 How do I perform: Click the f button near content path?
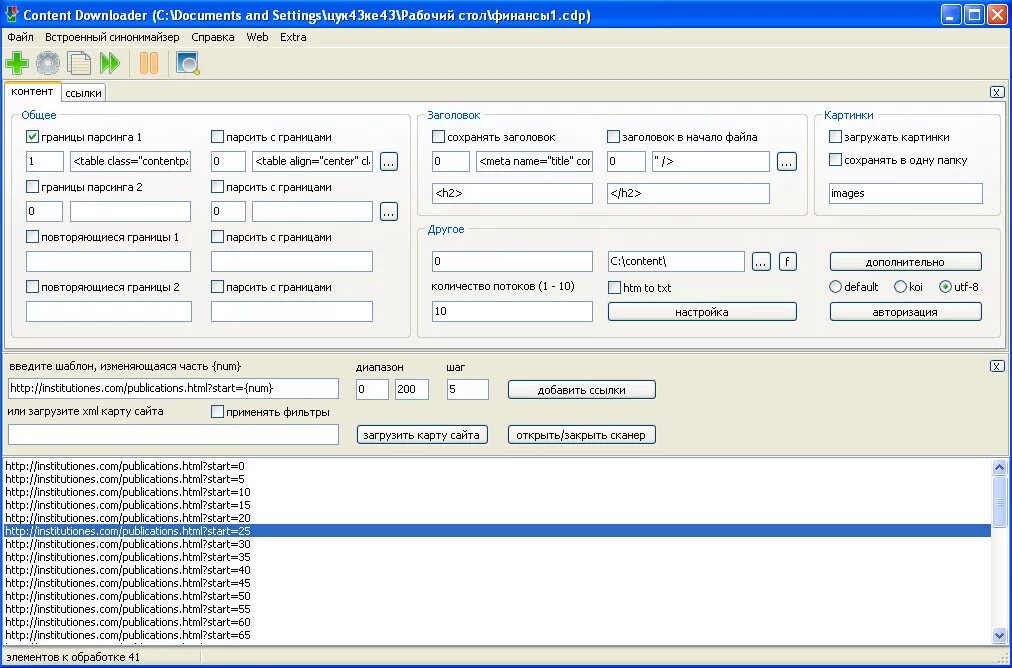point(787,261)
